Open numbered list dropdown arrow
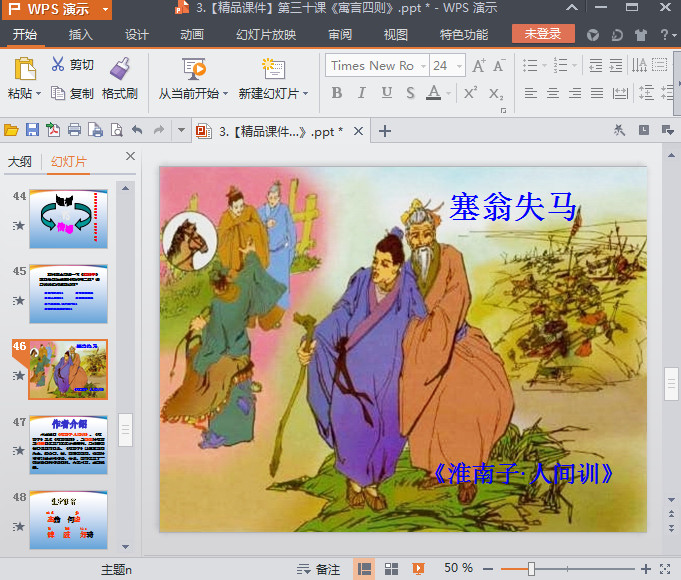681x580 pixels. click(x=574, y=66)
